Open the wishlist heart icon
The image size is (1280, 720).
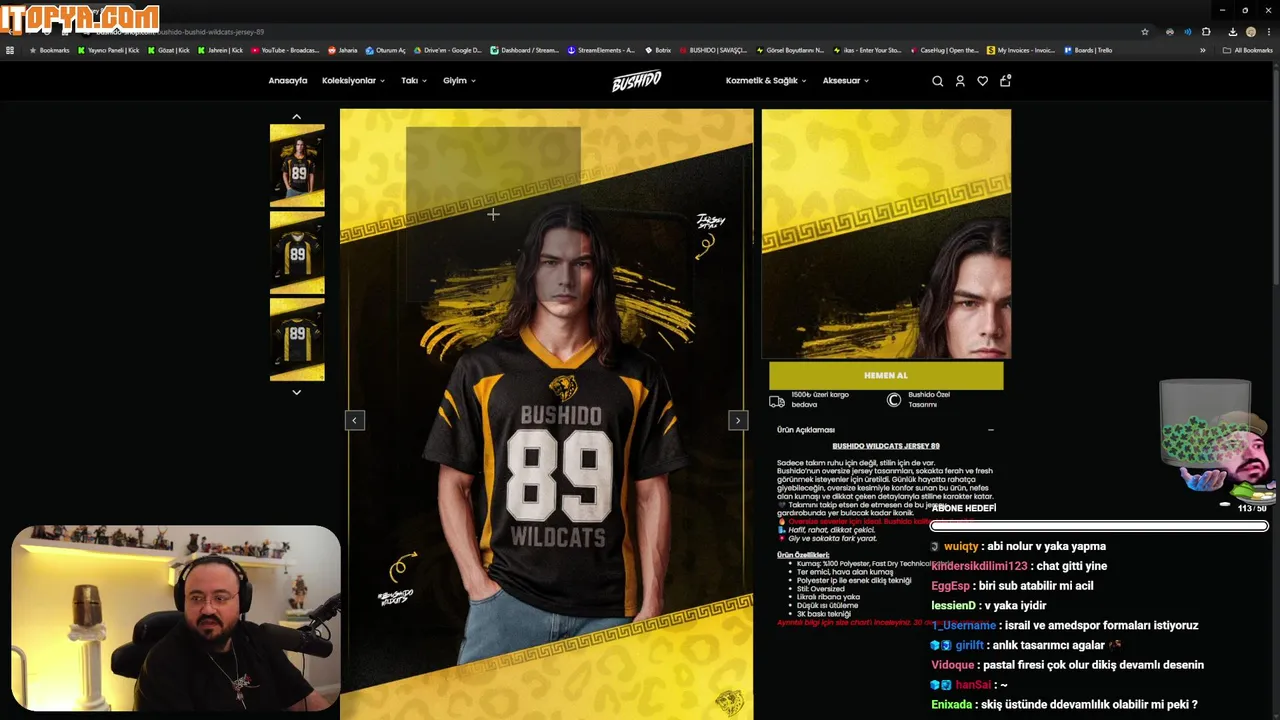tap(982, 81)
